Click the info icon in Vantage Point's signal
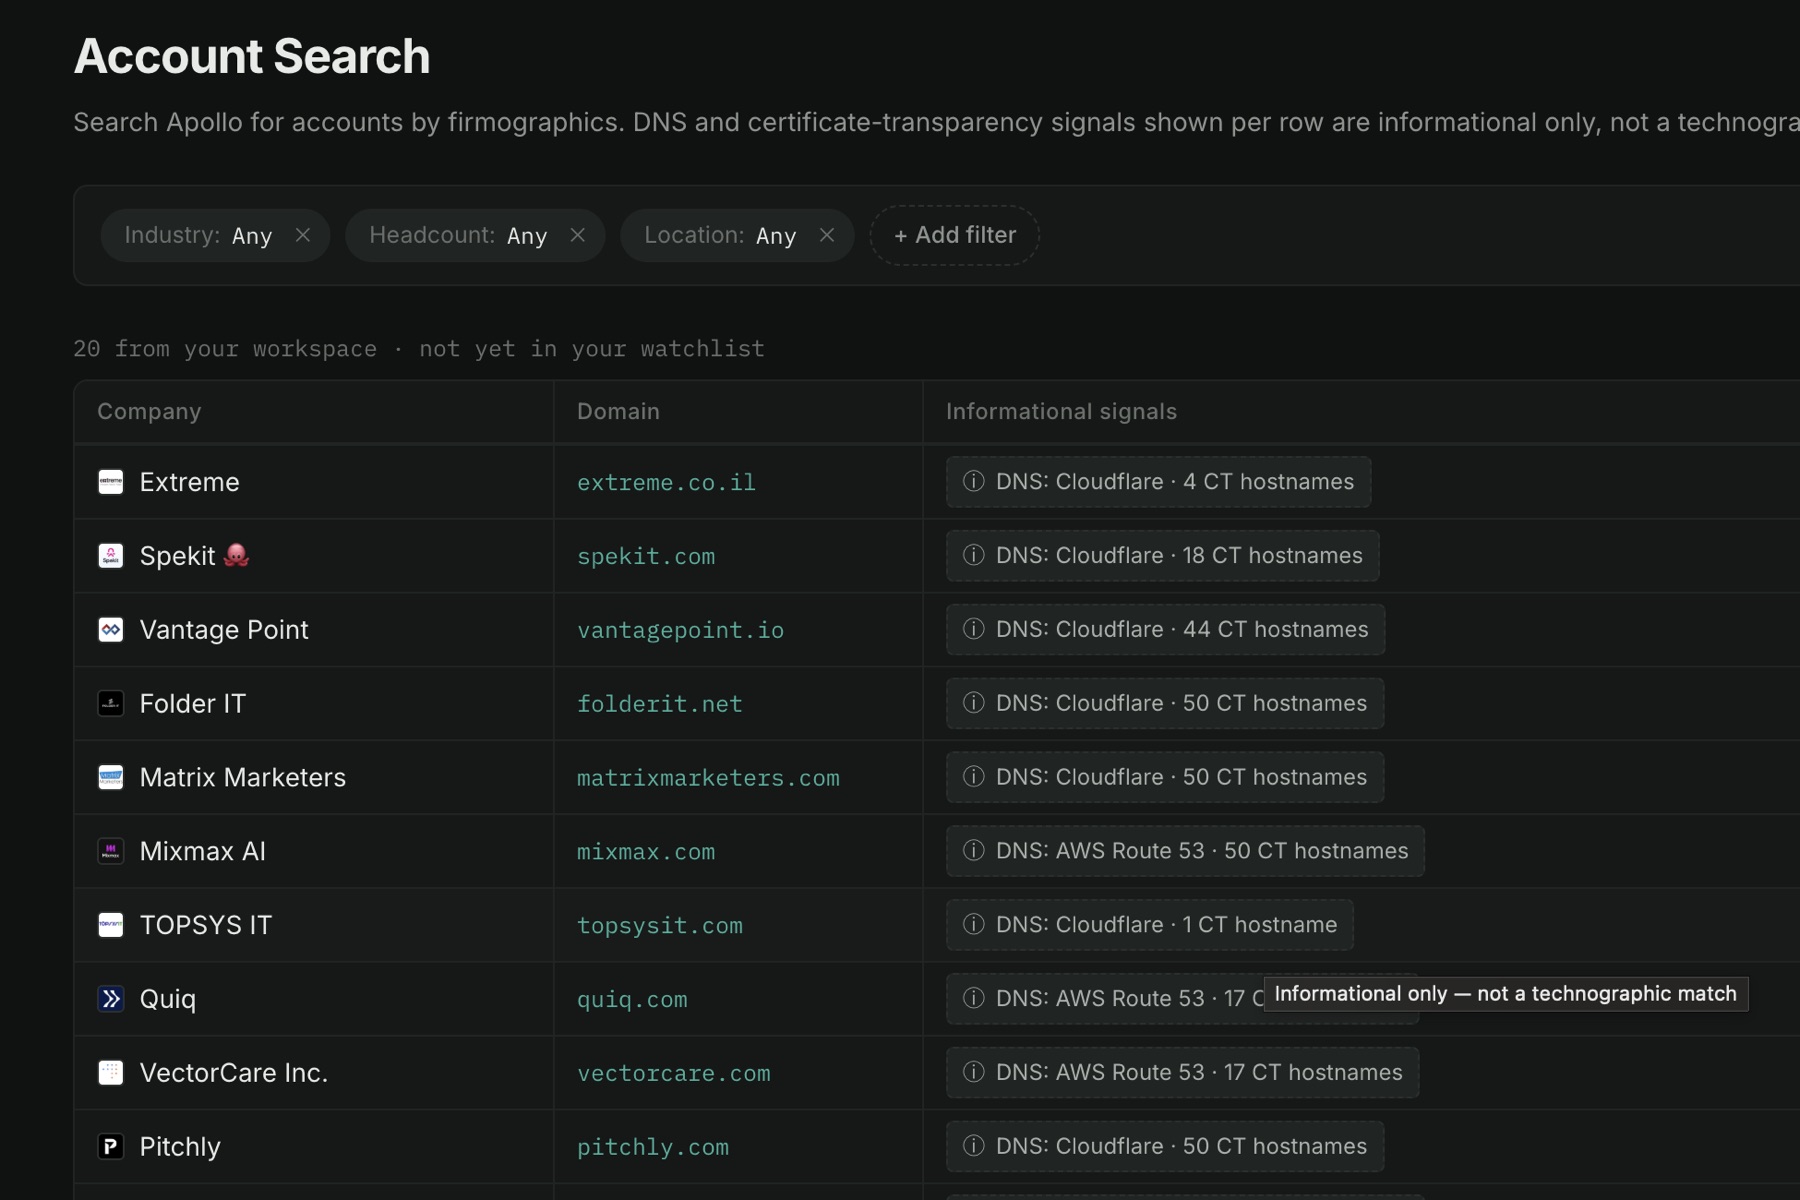Viewport: 1800px width, 1200px height. (974, 629)
